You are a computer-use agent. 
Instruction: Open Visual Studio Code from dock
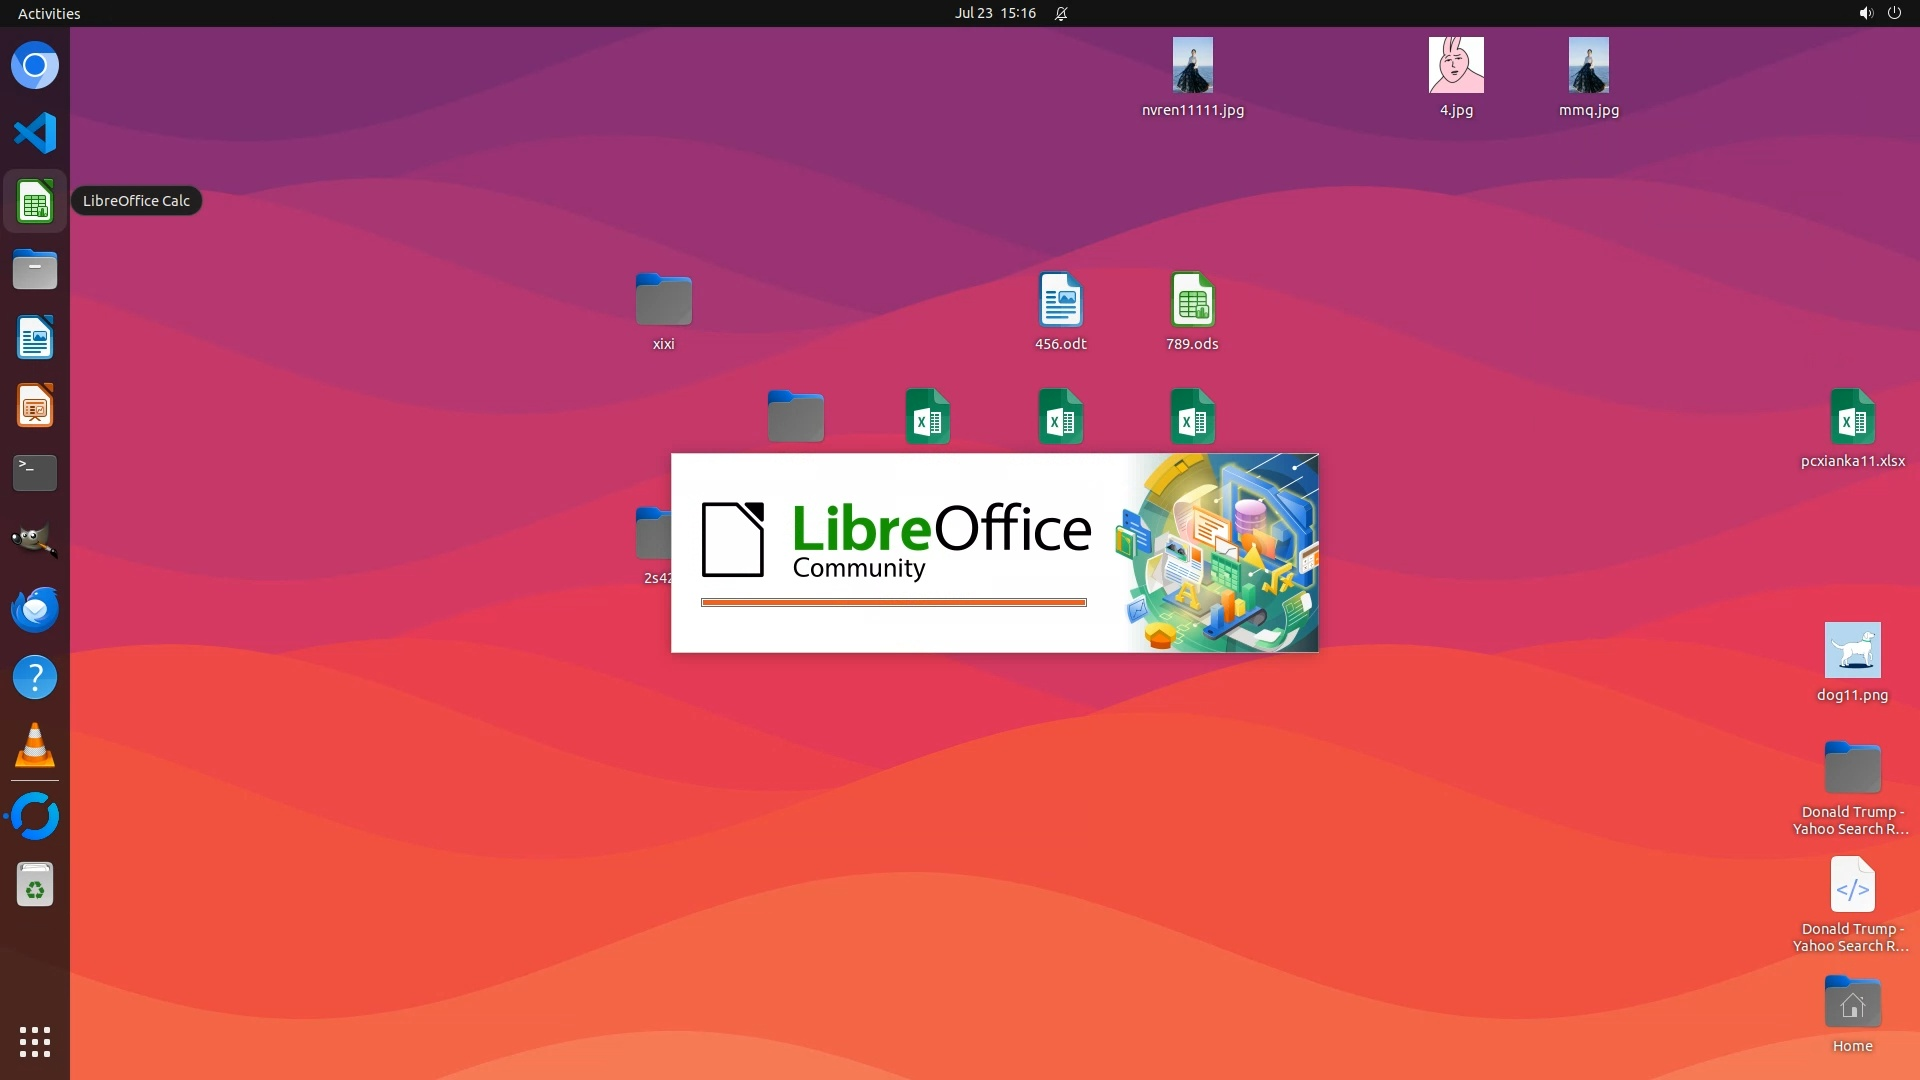pyautogui.click(x=35, y=133)
